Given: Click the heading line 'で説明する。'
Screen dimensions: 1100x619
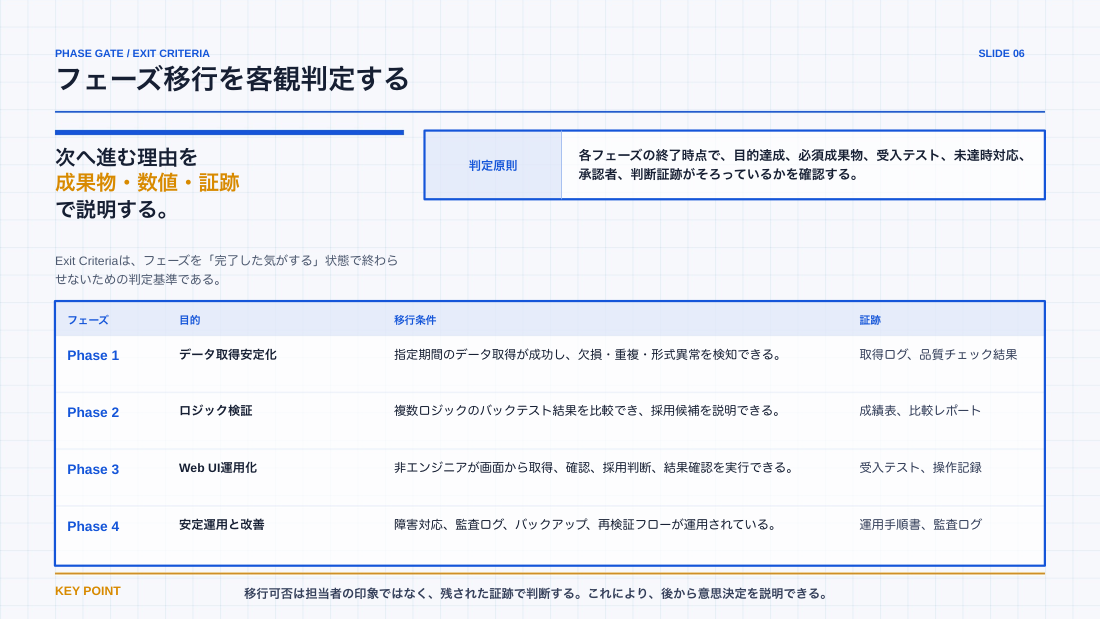Looking at the screenshot, I should [x=112, y=209].
